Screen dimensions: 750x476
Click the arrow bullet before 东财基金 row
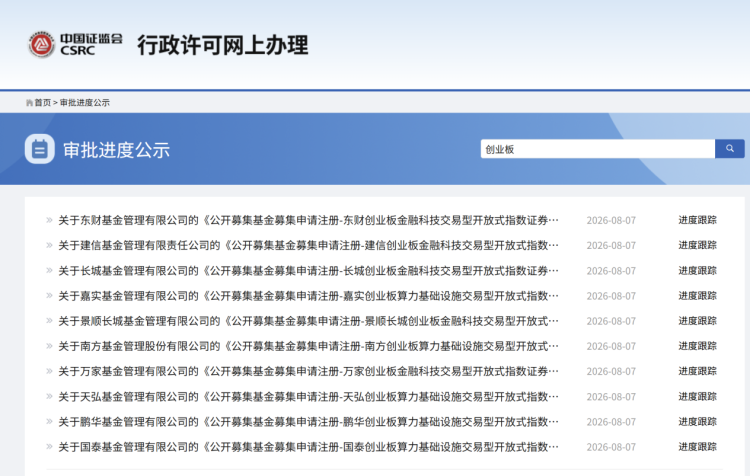pyautogui.click(x=49, y=220)
